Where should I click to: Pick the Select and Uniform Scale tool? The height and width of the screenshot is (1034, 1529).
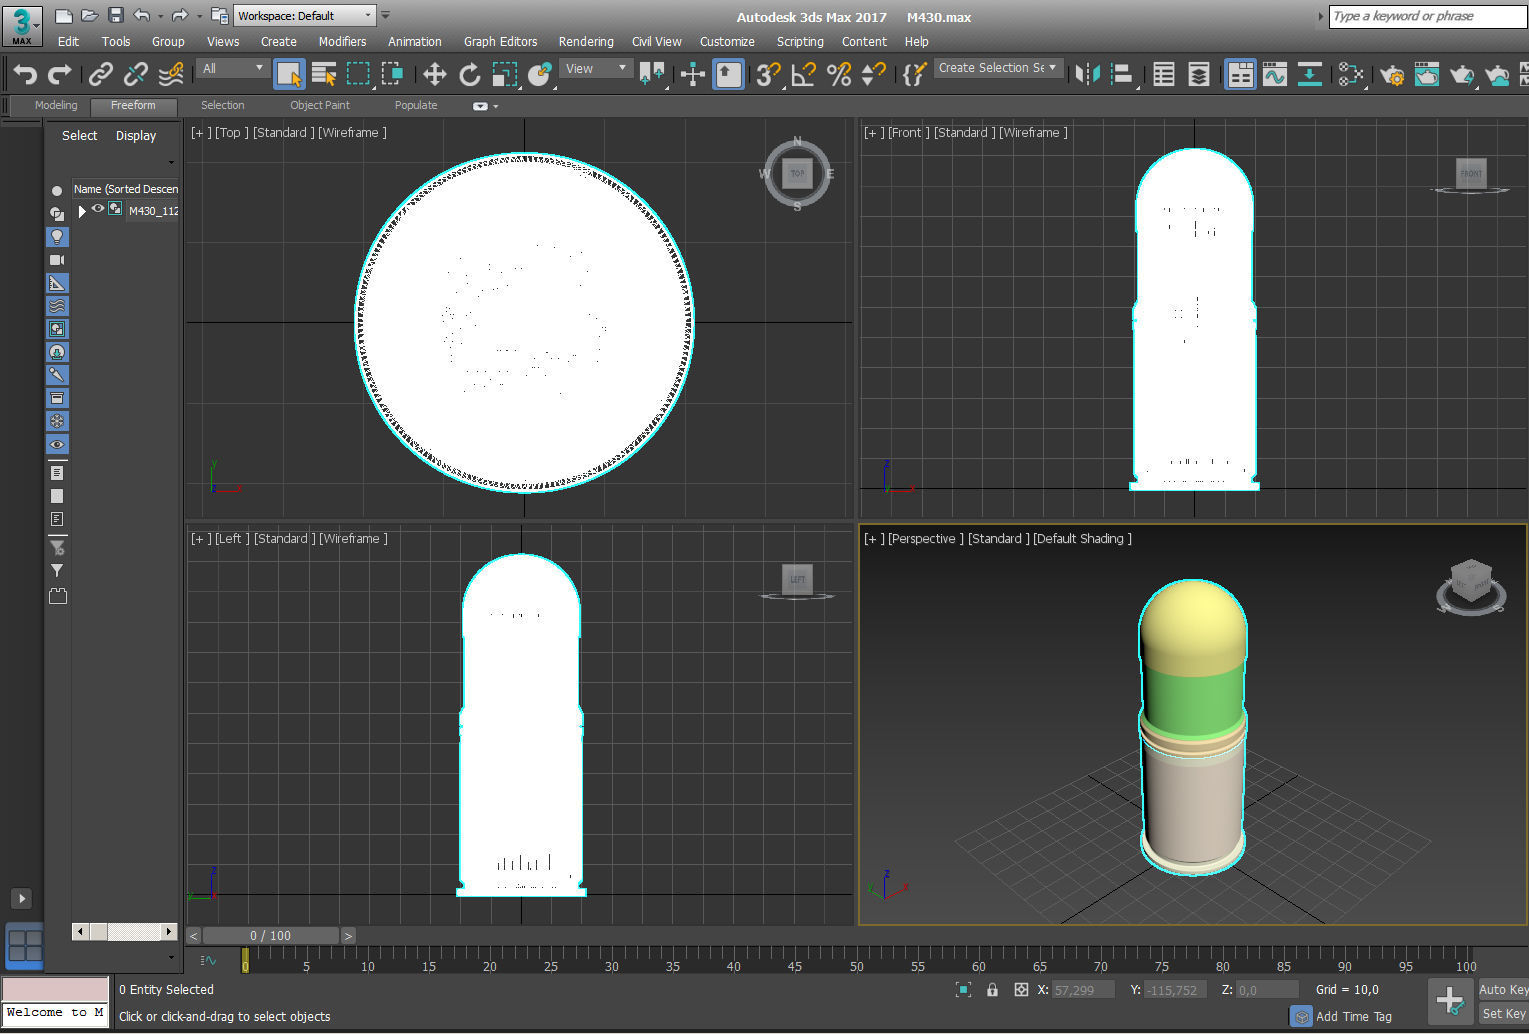tap(505, 74)
